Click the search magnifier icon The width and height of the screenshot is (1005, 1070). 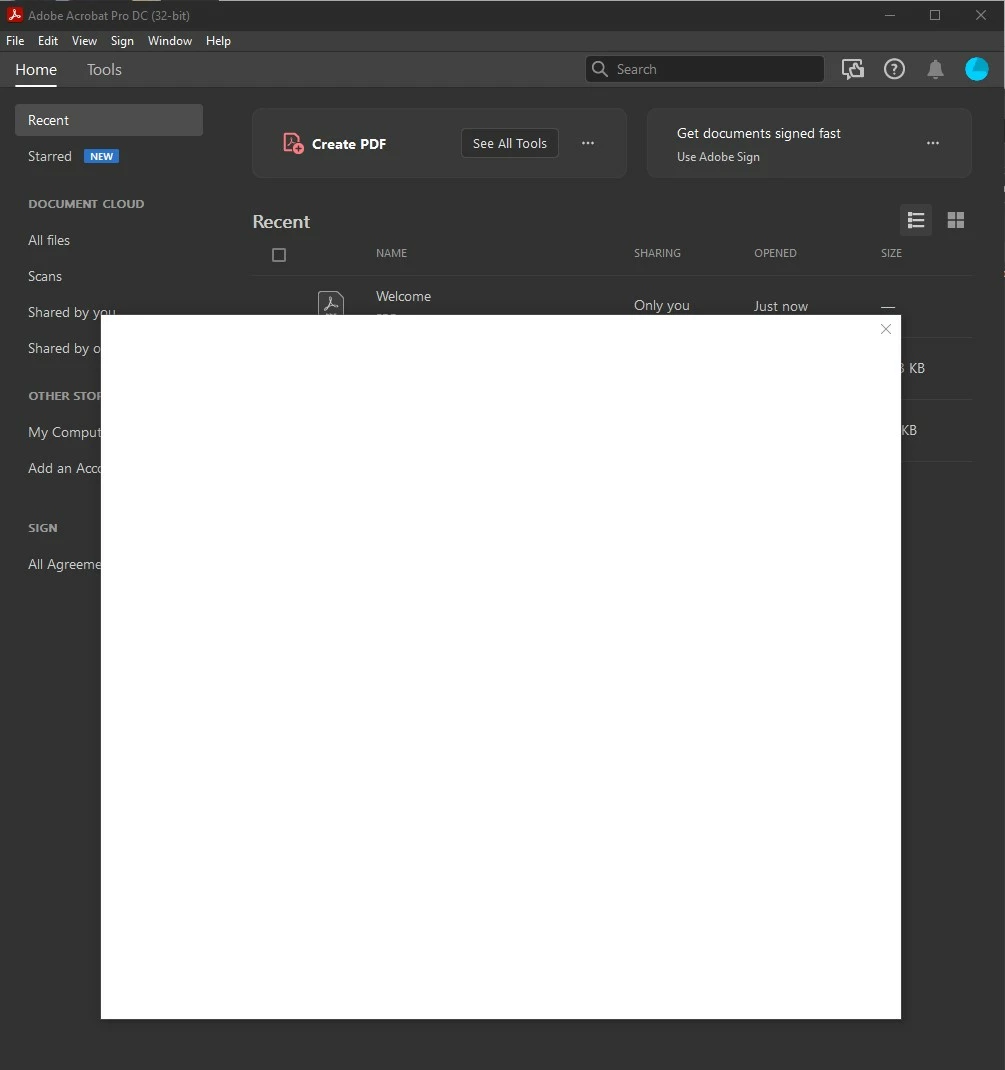click(600, 69)
